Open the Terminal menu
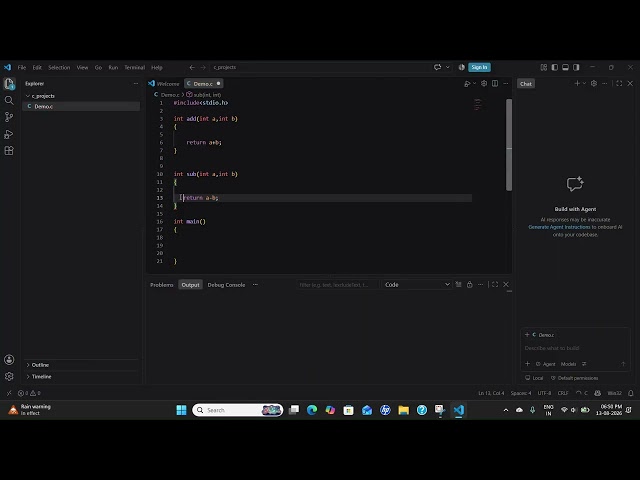 (134, 67)
